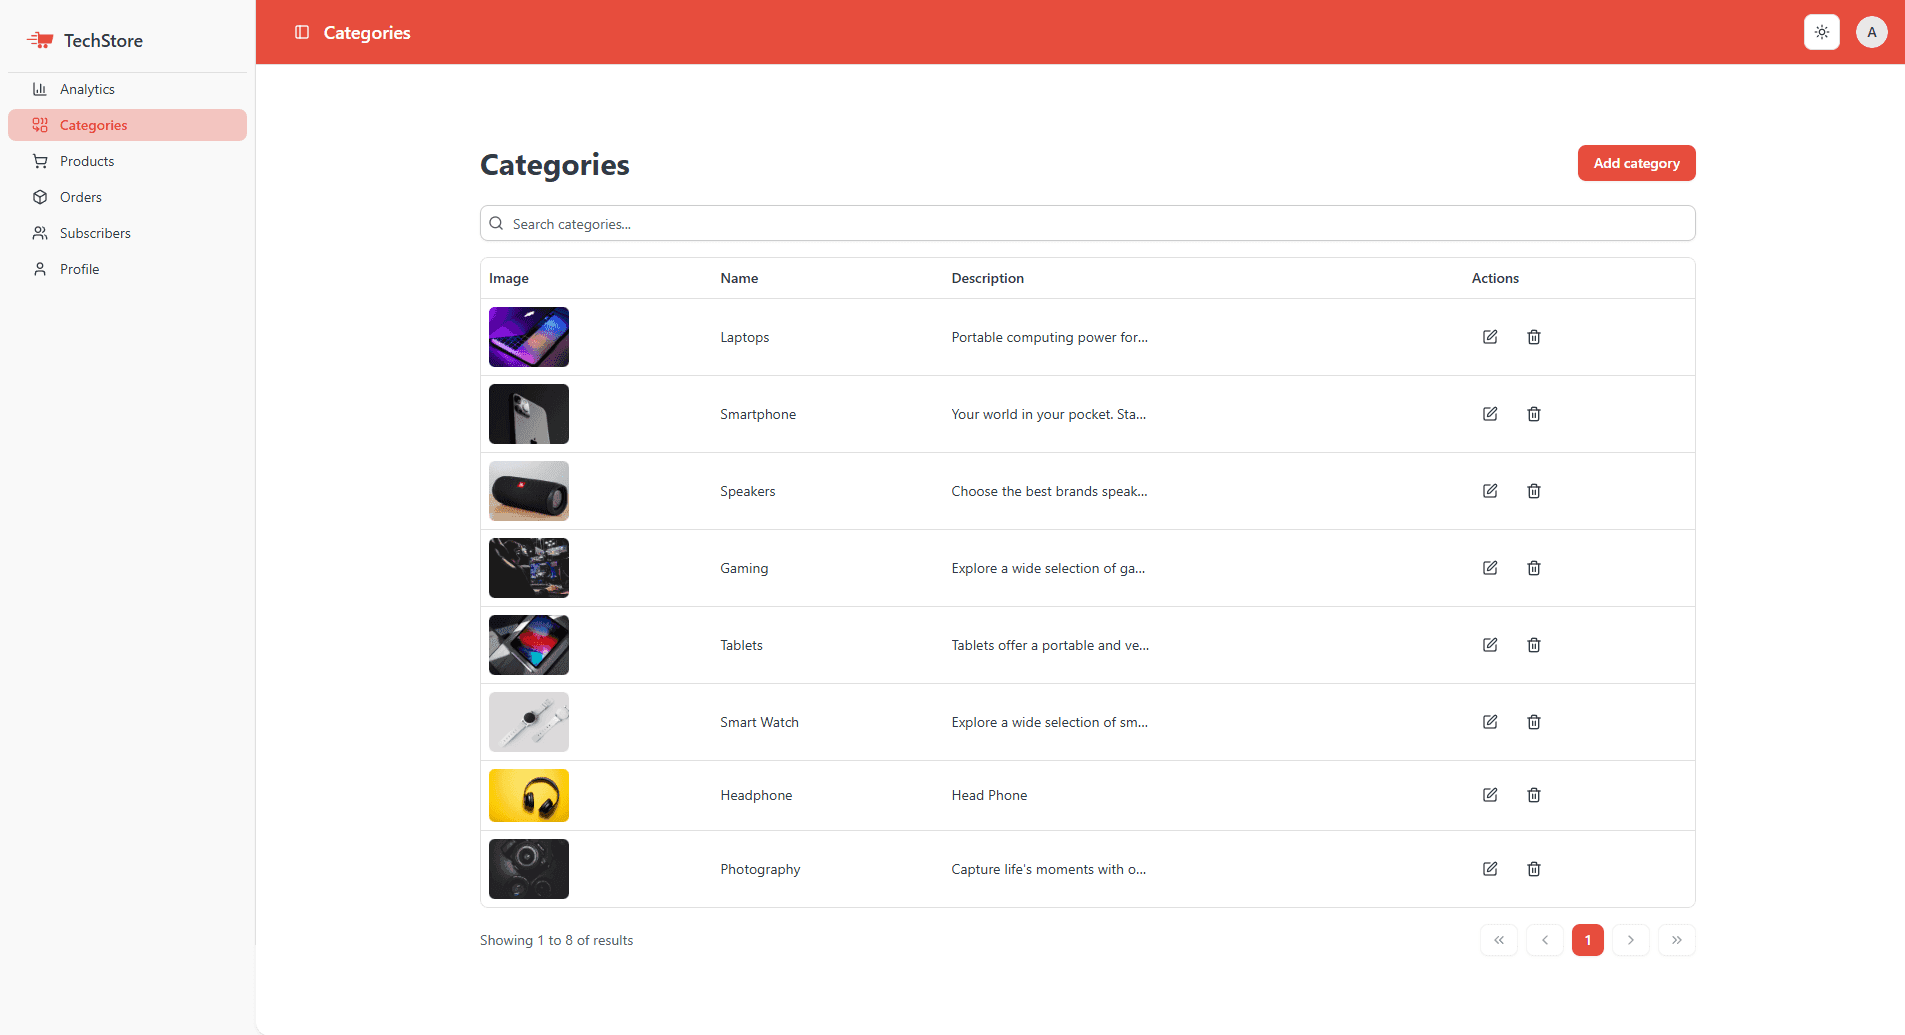Click the Description column header

coord(987,278)
